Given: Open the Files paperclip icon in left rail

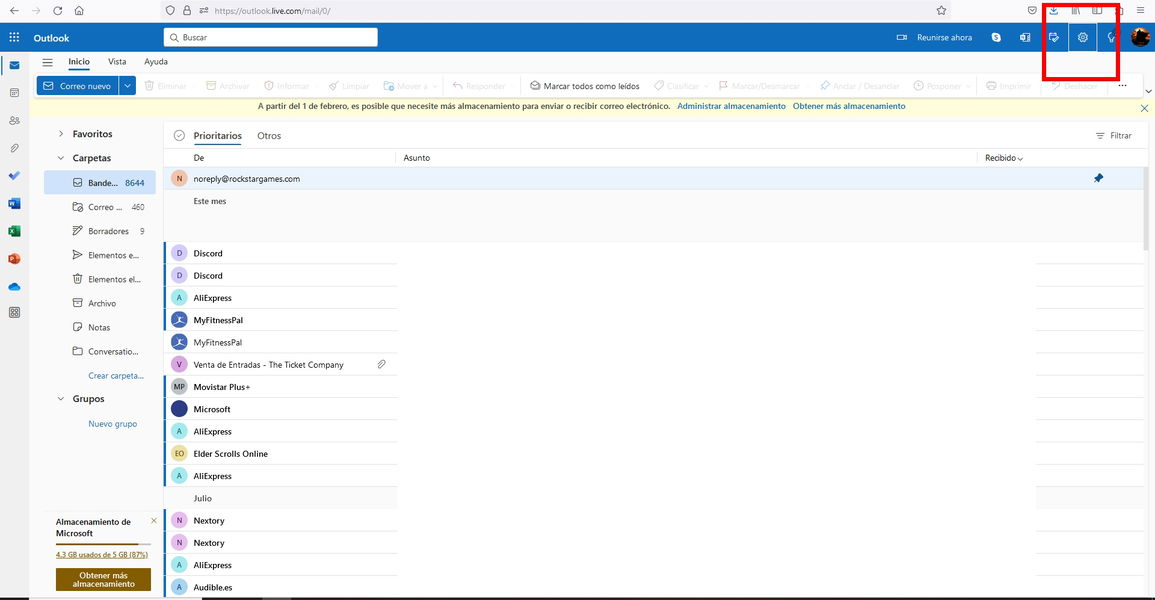Looking at the screenshot, I should pyautogui.click(x=14, y=148).
